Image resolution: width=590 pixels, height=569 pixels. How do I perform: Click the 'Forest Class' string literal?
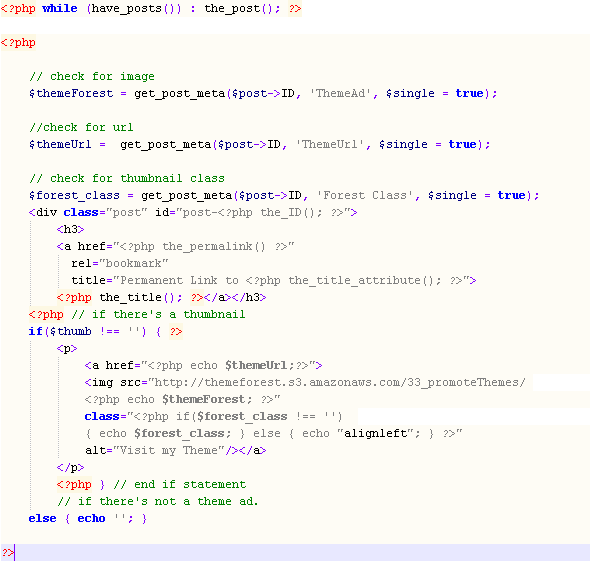[x=365, y=196]
